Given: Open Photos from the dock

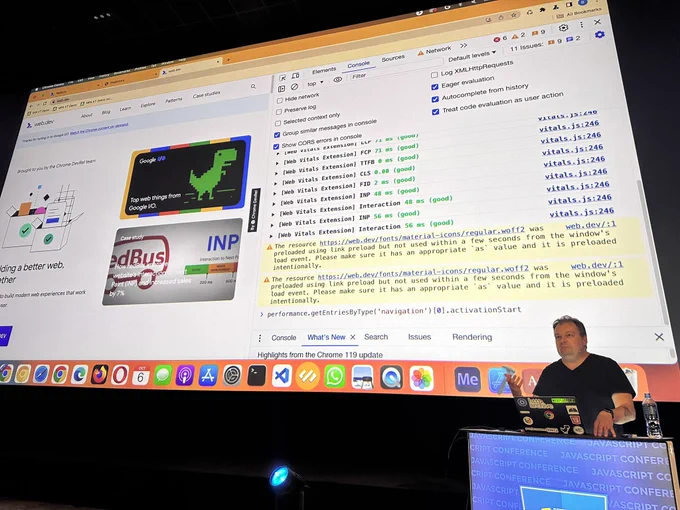Looking at the screenshot, I should click(x=421, y=378).
